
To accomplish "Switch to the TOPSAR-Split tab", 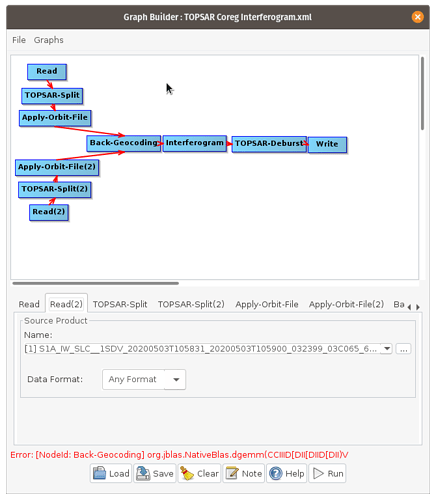I will click(120, 304).
